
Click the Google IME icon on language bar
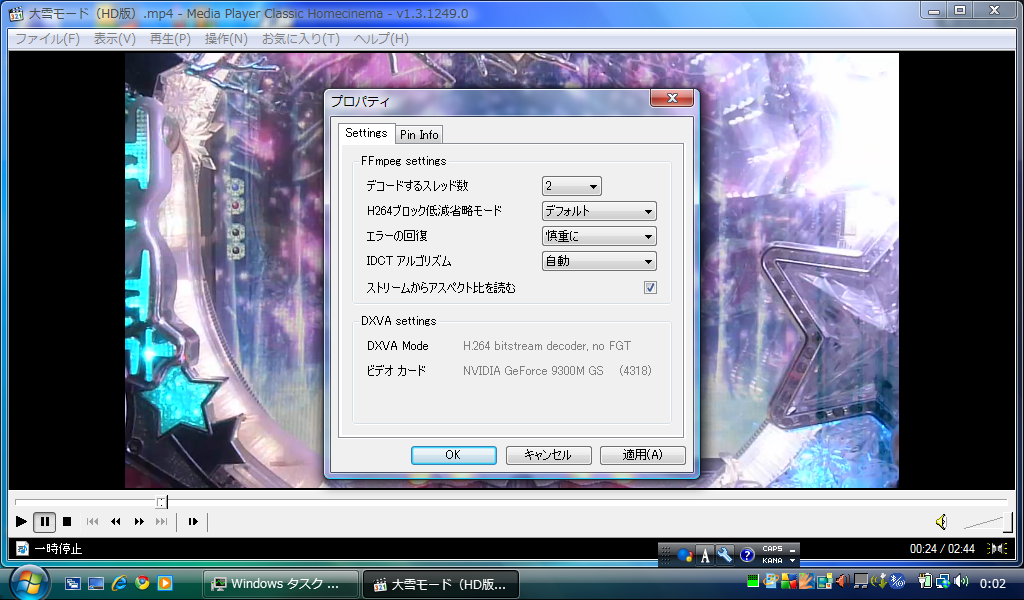(684, 556)
